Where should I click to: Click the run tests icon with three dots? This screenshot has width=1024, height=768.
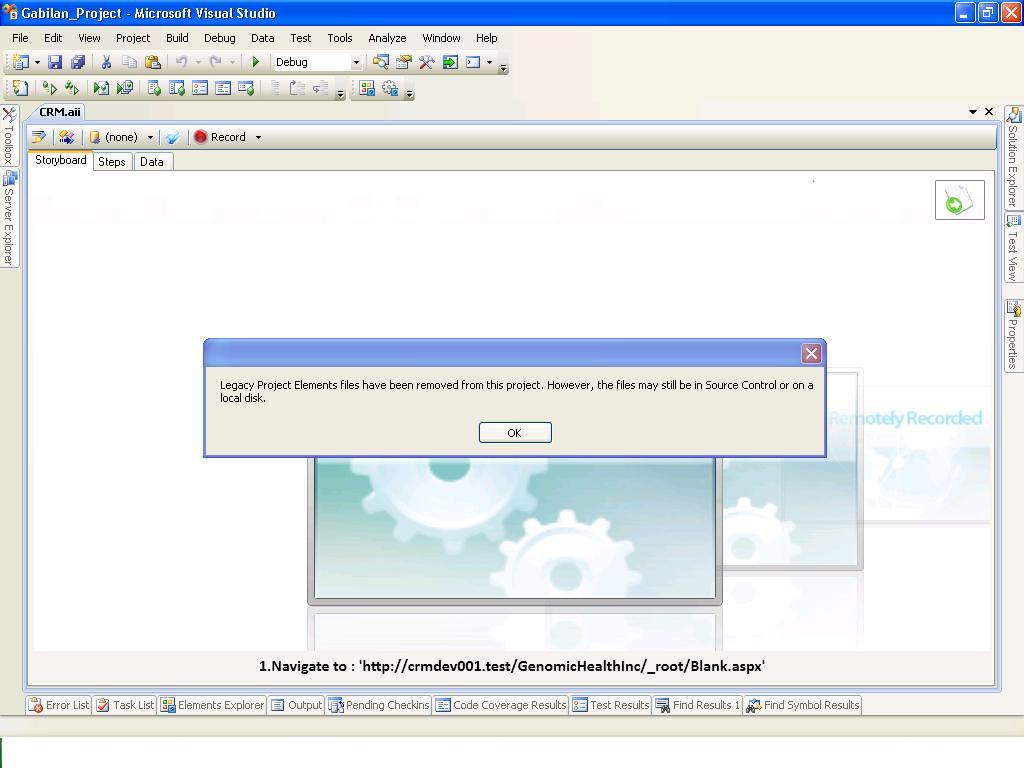click(x=72, y=88)
